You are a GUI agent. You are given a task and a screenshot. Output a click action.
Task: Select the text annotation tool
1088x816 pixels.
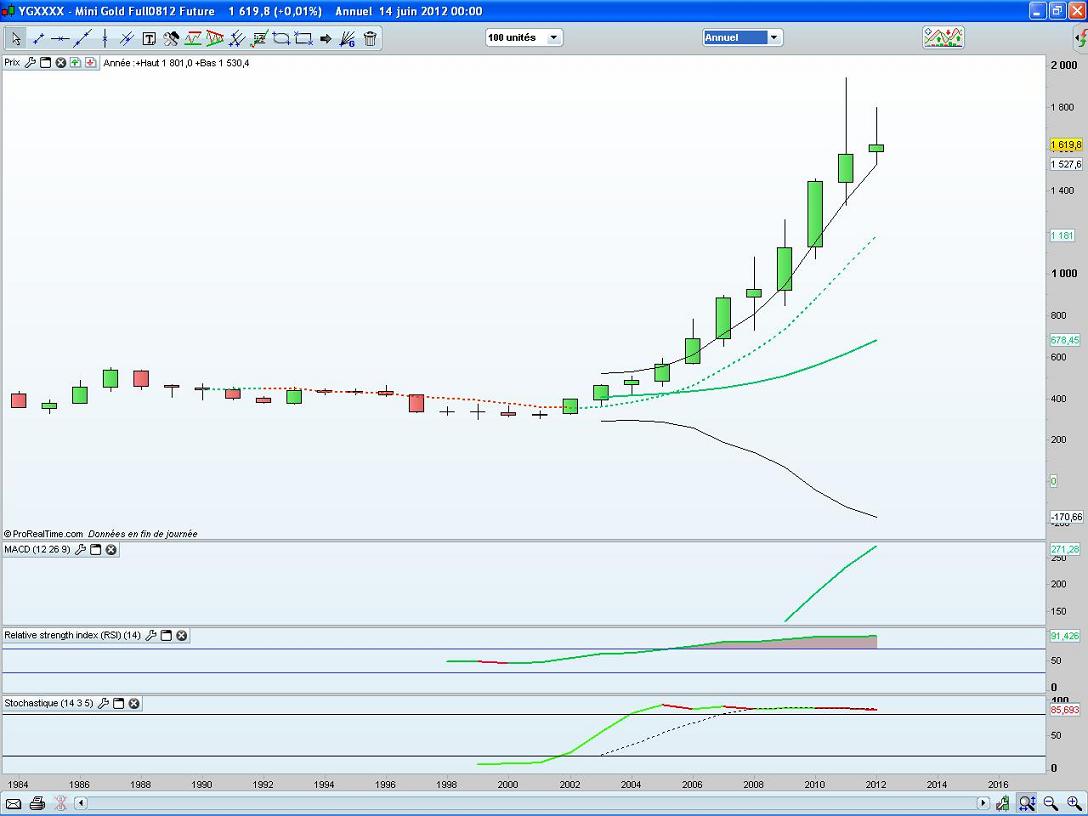(149, 39)
